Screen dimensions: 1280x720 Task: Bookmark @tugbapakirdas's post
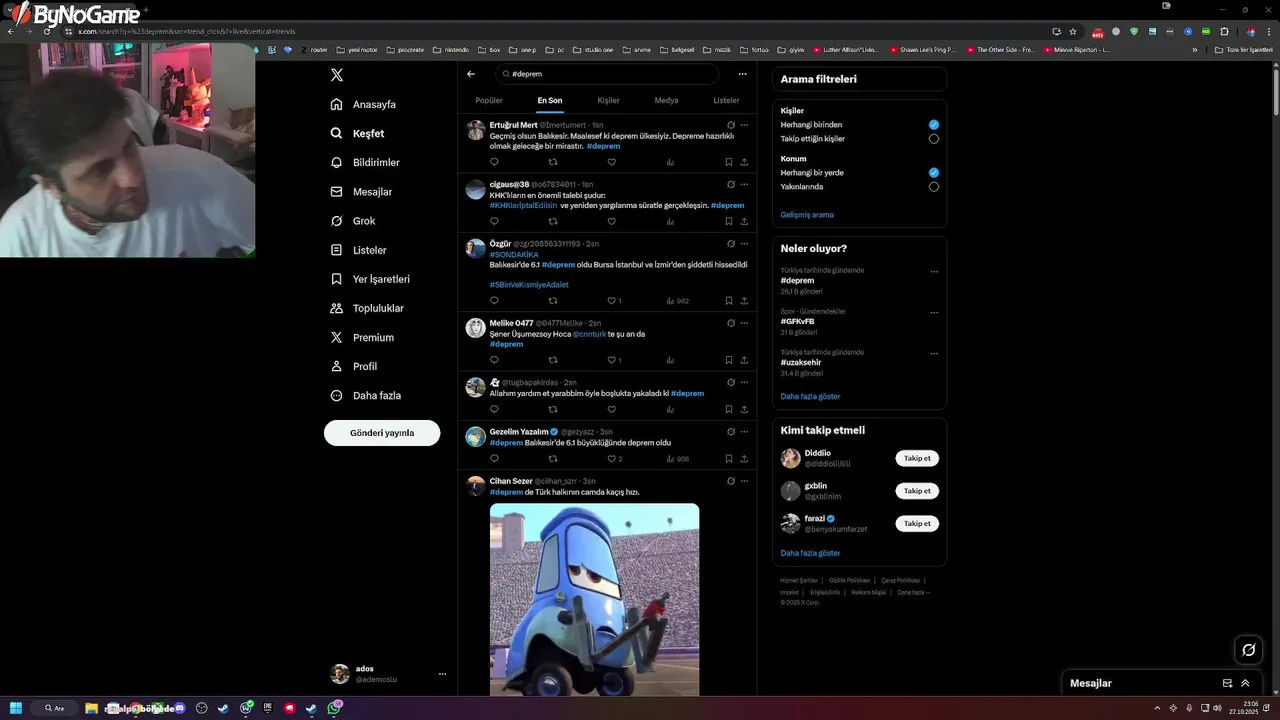click(728, 409)
